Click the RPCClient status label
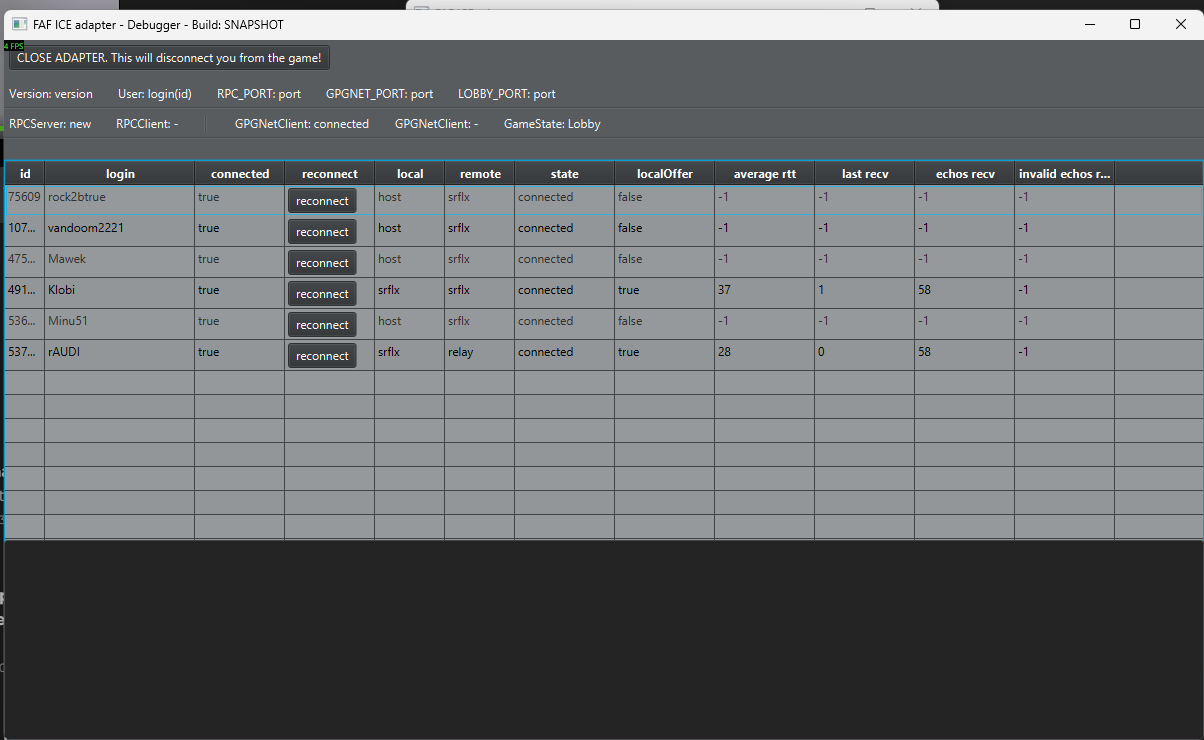The image size is (1204, 740). click(x=147, y=124)
